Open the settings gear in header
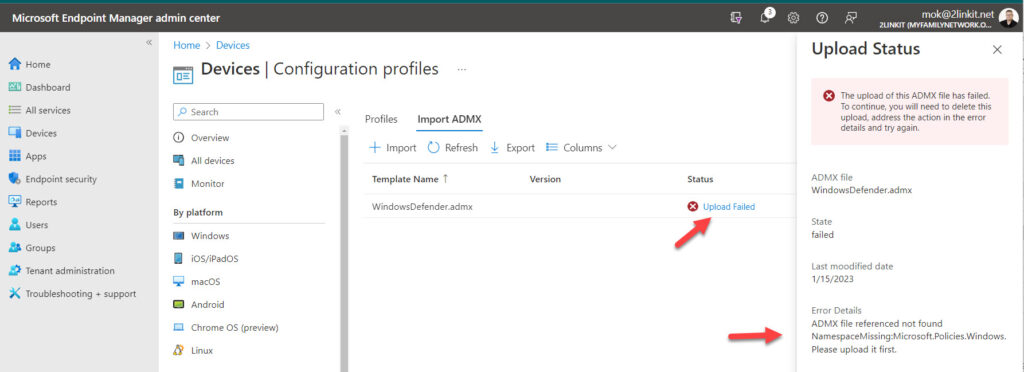 [793, 18]
